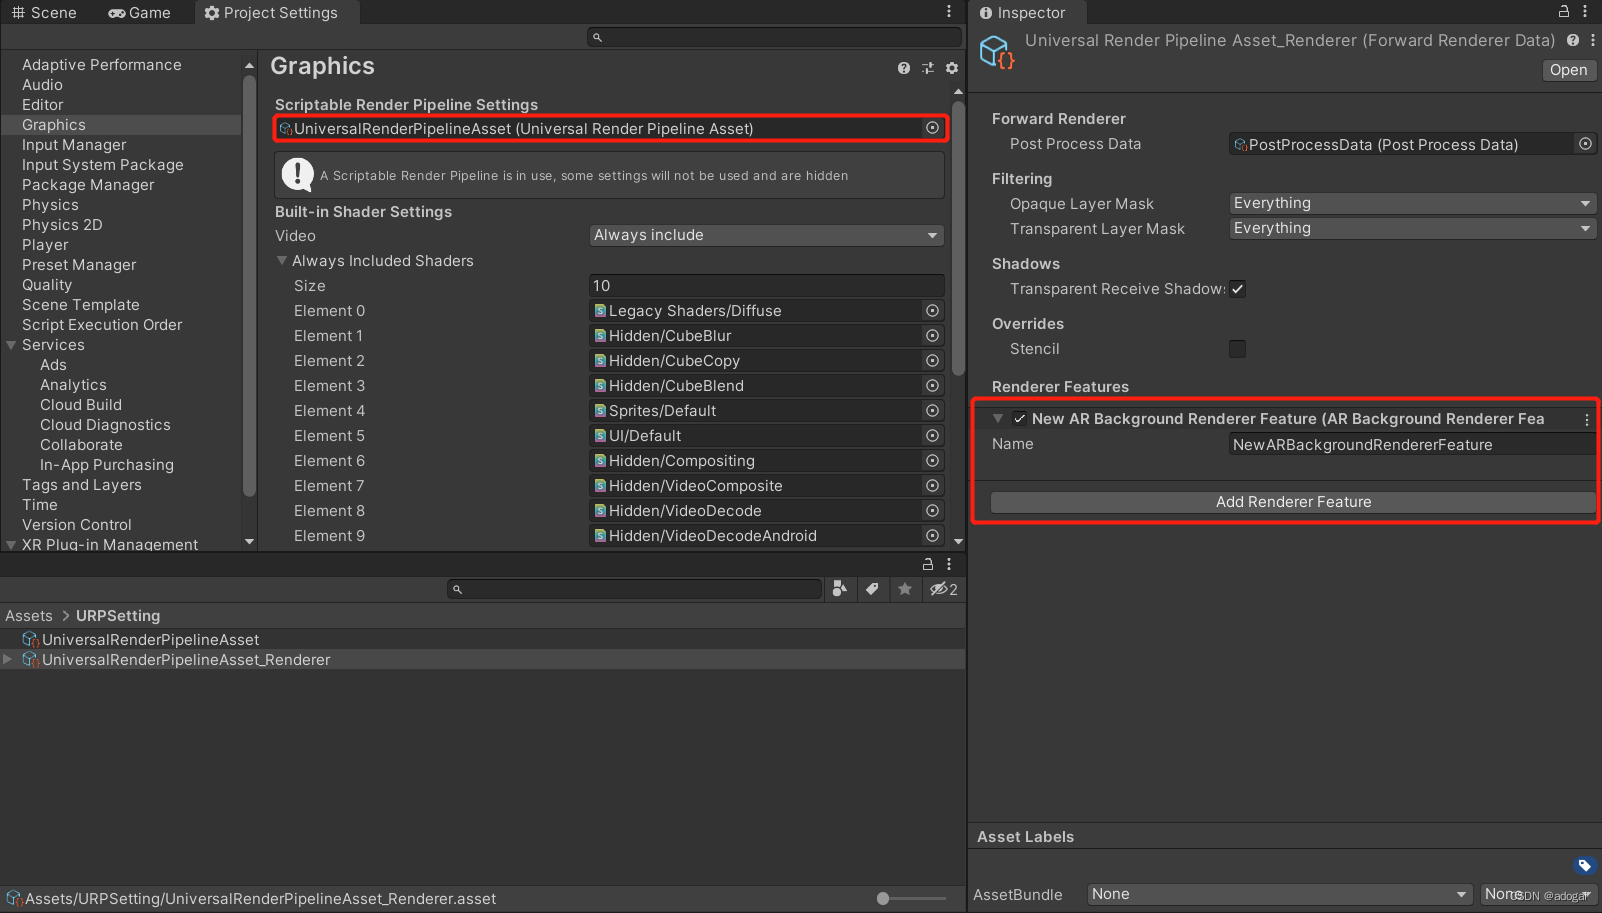Toggle the favorites star filter in Project window
This screenshot has height=913, width=1602.
tap(905, 589)
